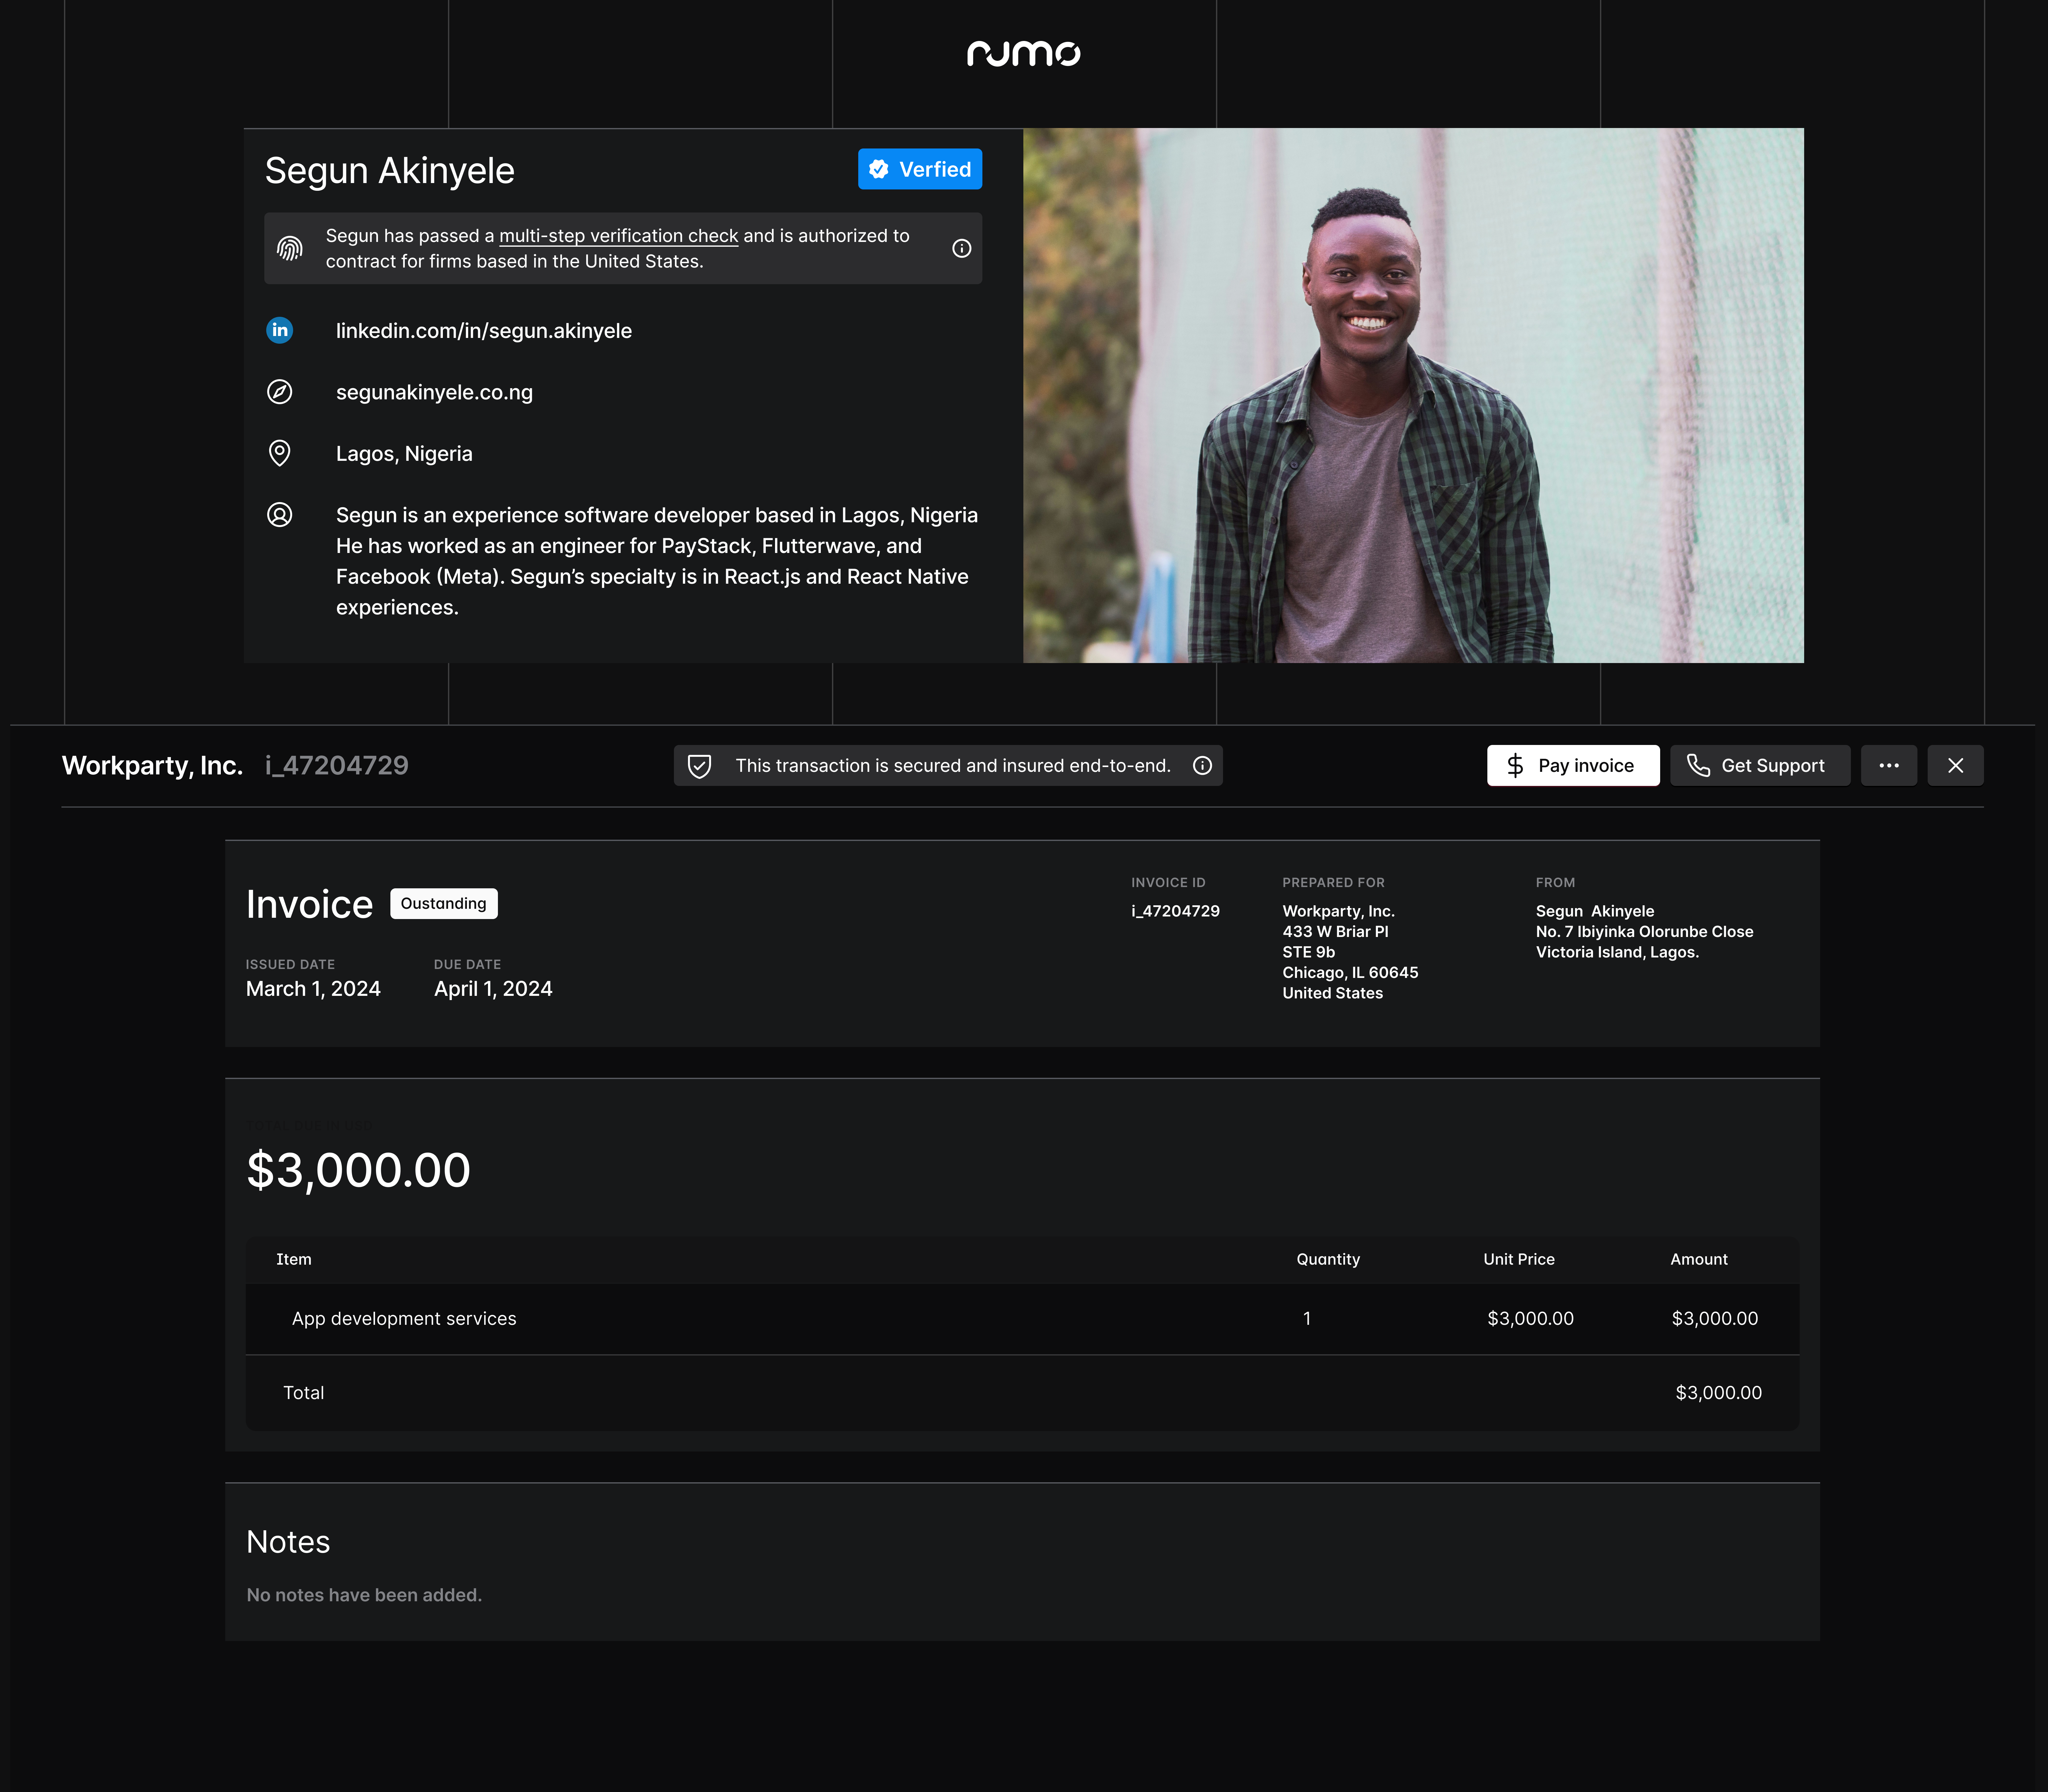Click the No notes have been added text
Image resolution: width=2048 pixels, height=1792 pixels.
(364, 1595)
